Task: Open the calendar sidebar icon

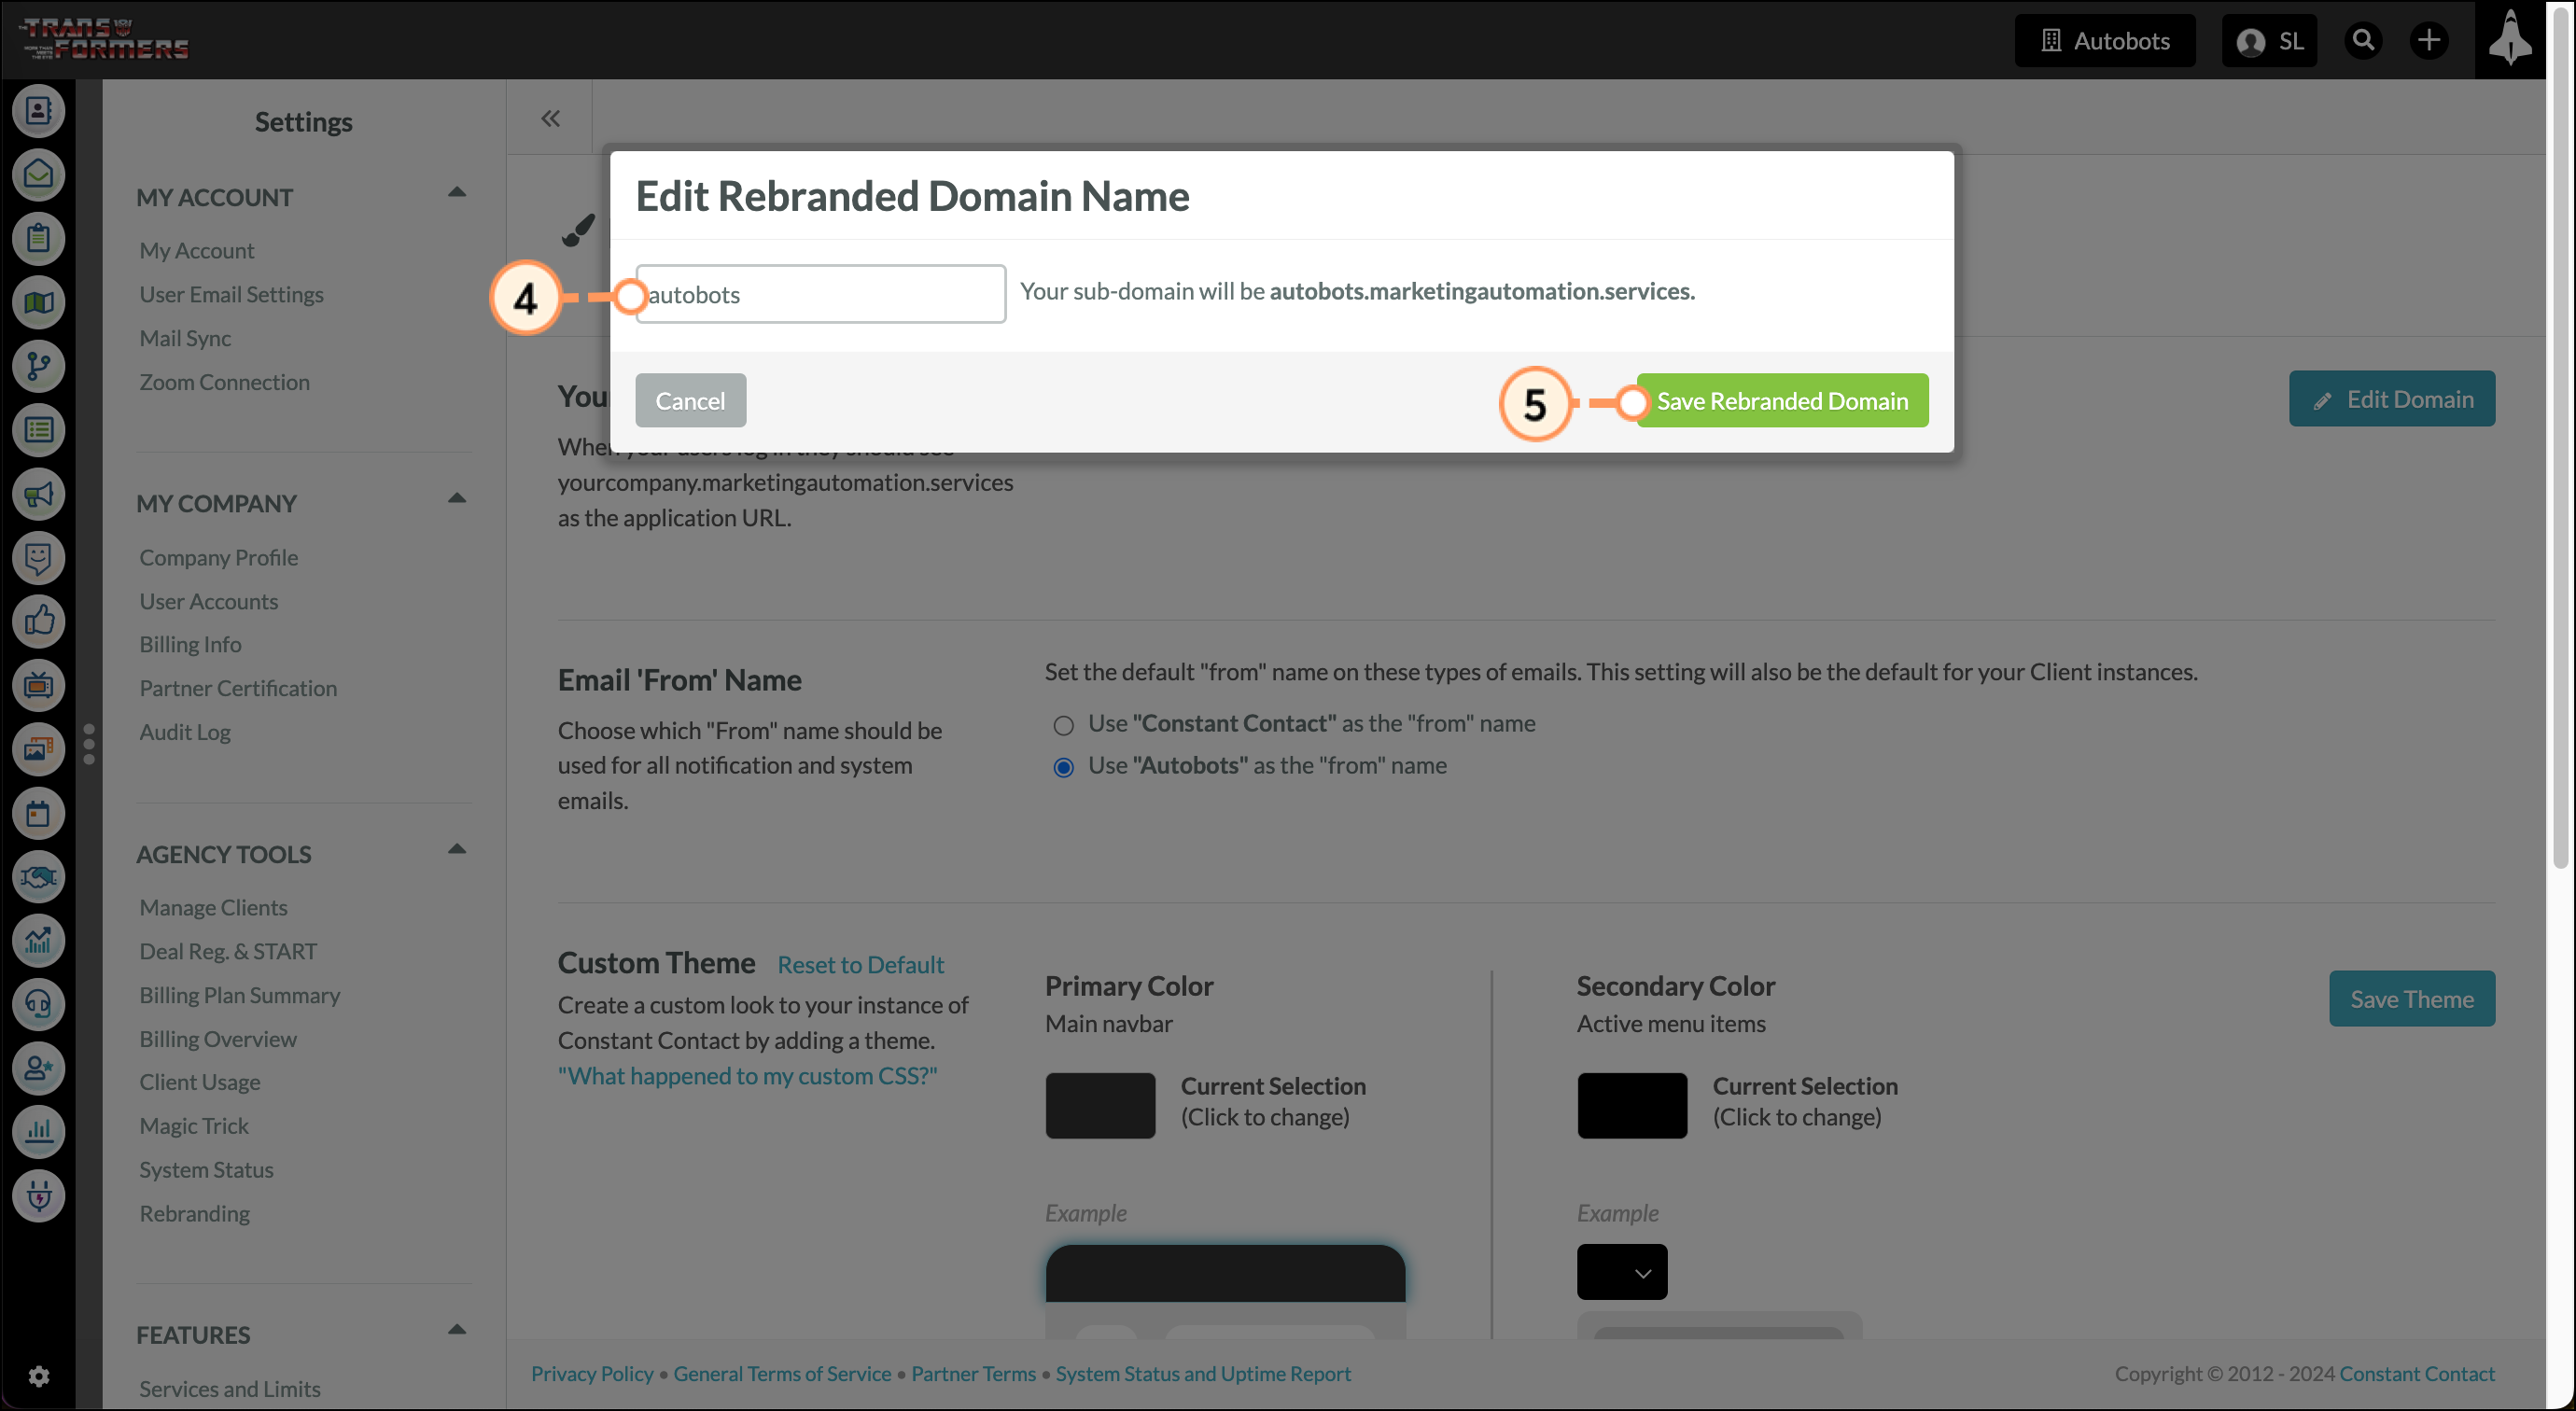Action: [x=38, y=813]
